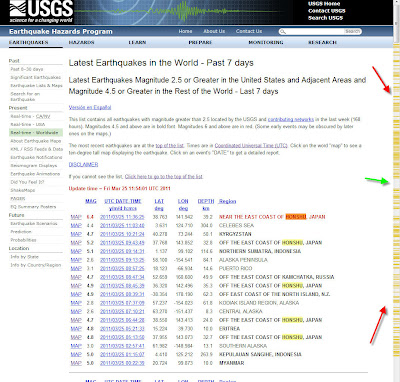Click the USGS logo

coord(41,12)
